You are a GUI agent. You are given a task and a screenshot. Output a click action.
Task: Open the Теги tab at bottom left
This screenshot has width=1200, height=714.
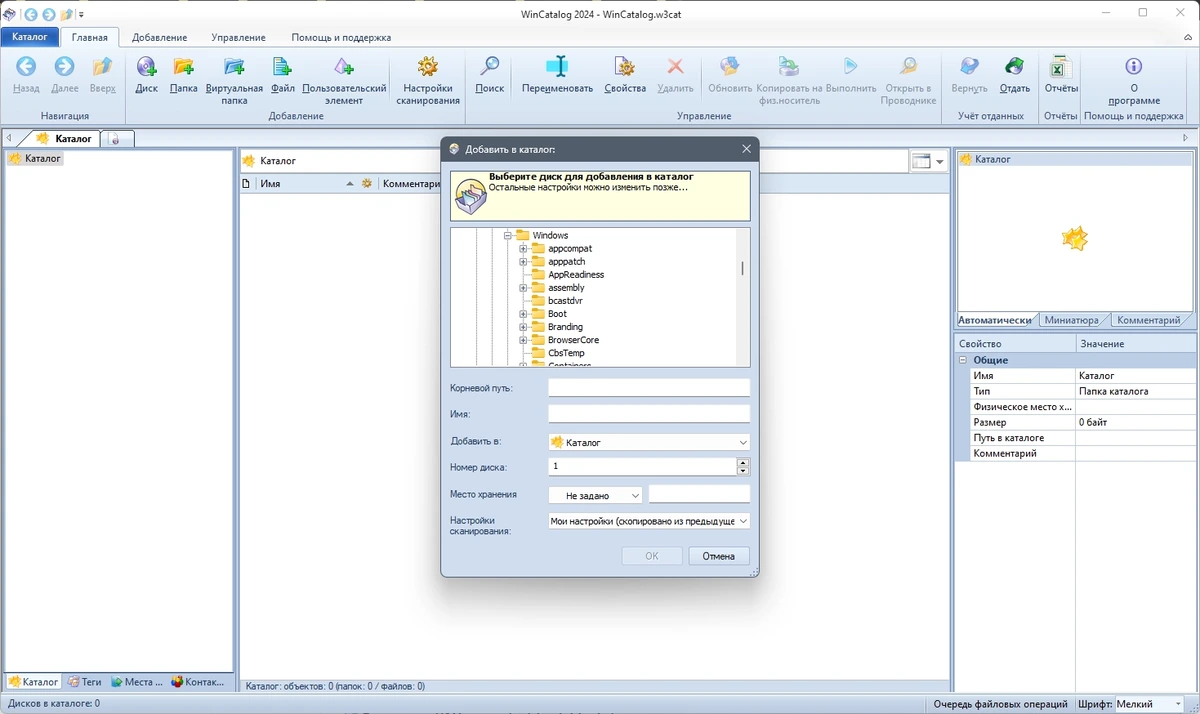(84, 682)
